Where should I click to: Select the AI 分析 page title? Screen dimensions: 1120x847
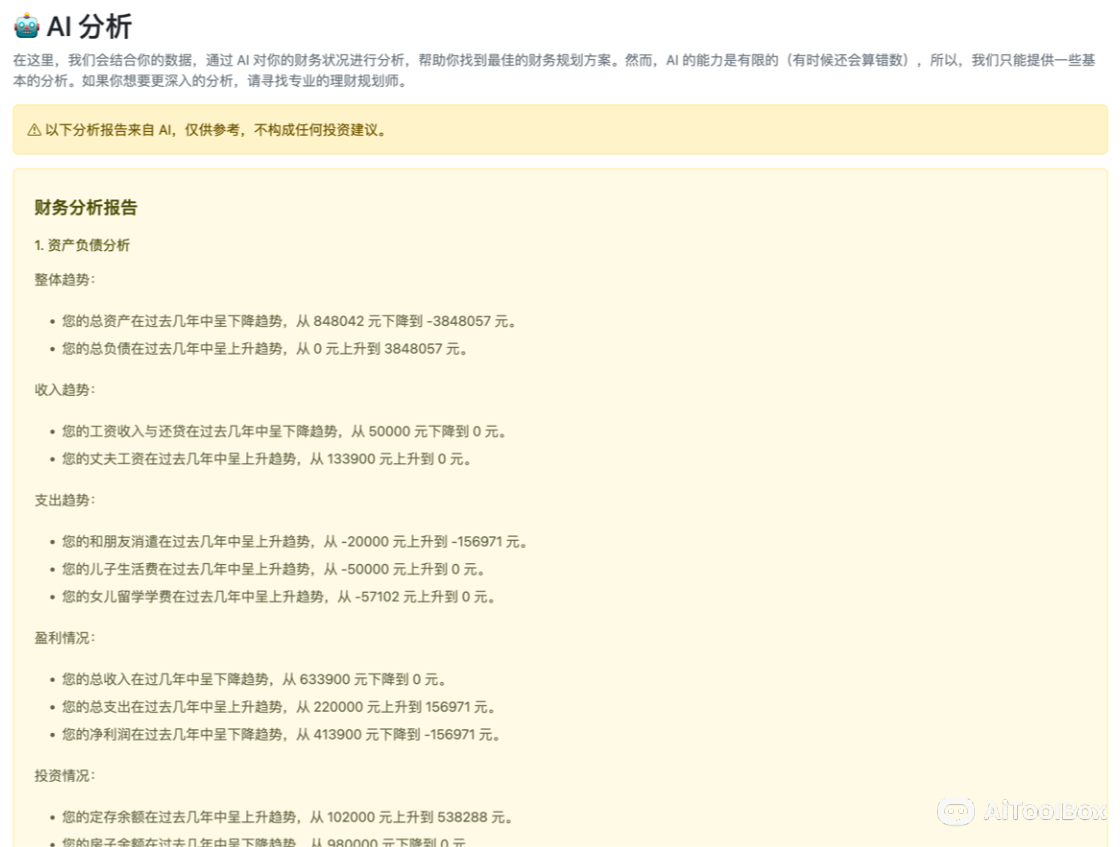88,26
